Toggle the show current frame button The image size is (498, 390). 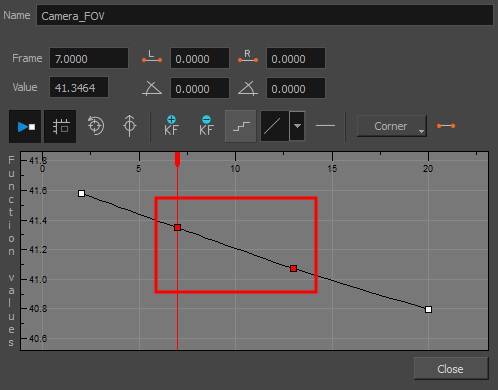pyautogui.click(x=25, y=127)
